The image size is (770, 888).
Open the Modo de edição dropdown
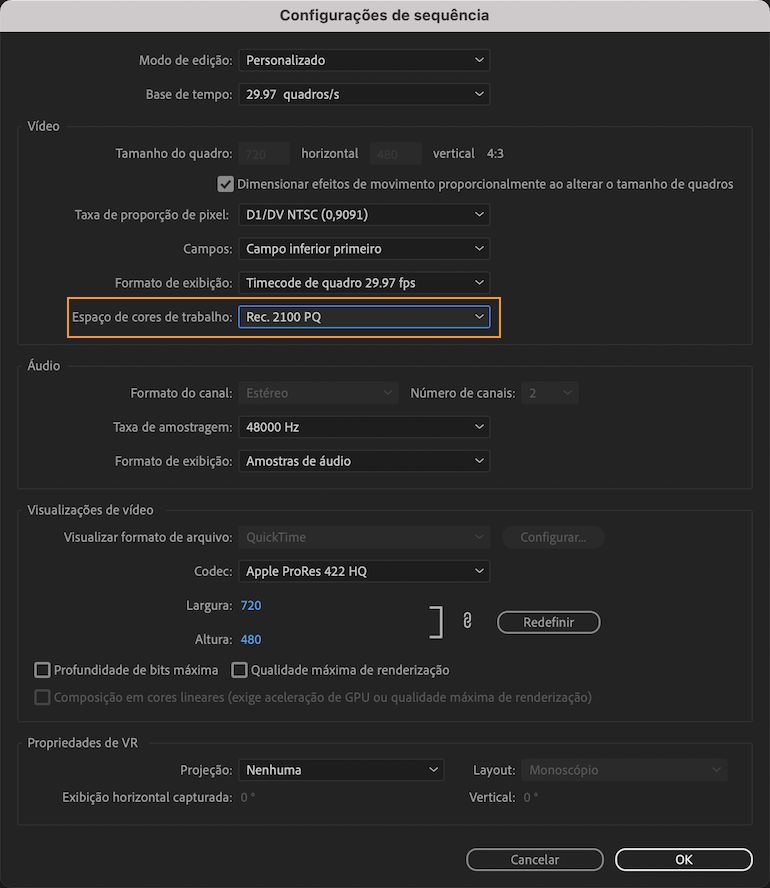click(363, 59)
